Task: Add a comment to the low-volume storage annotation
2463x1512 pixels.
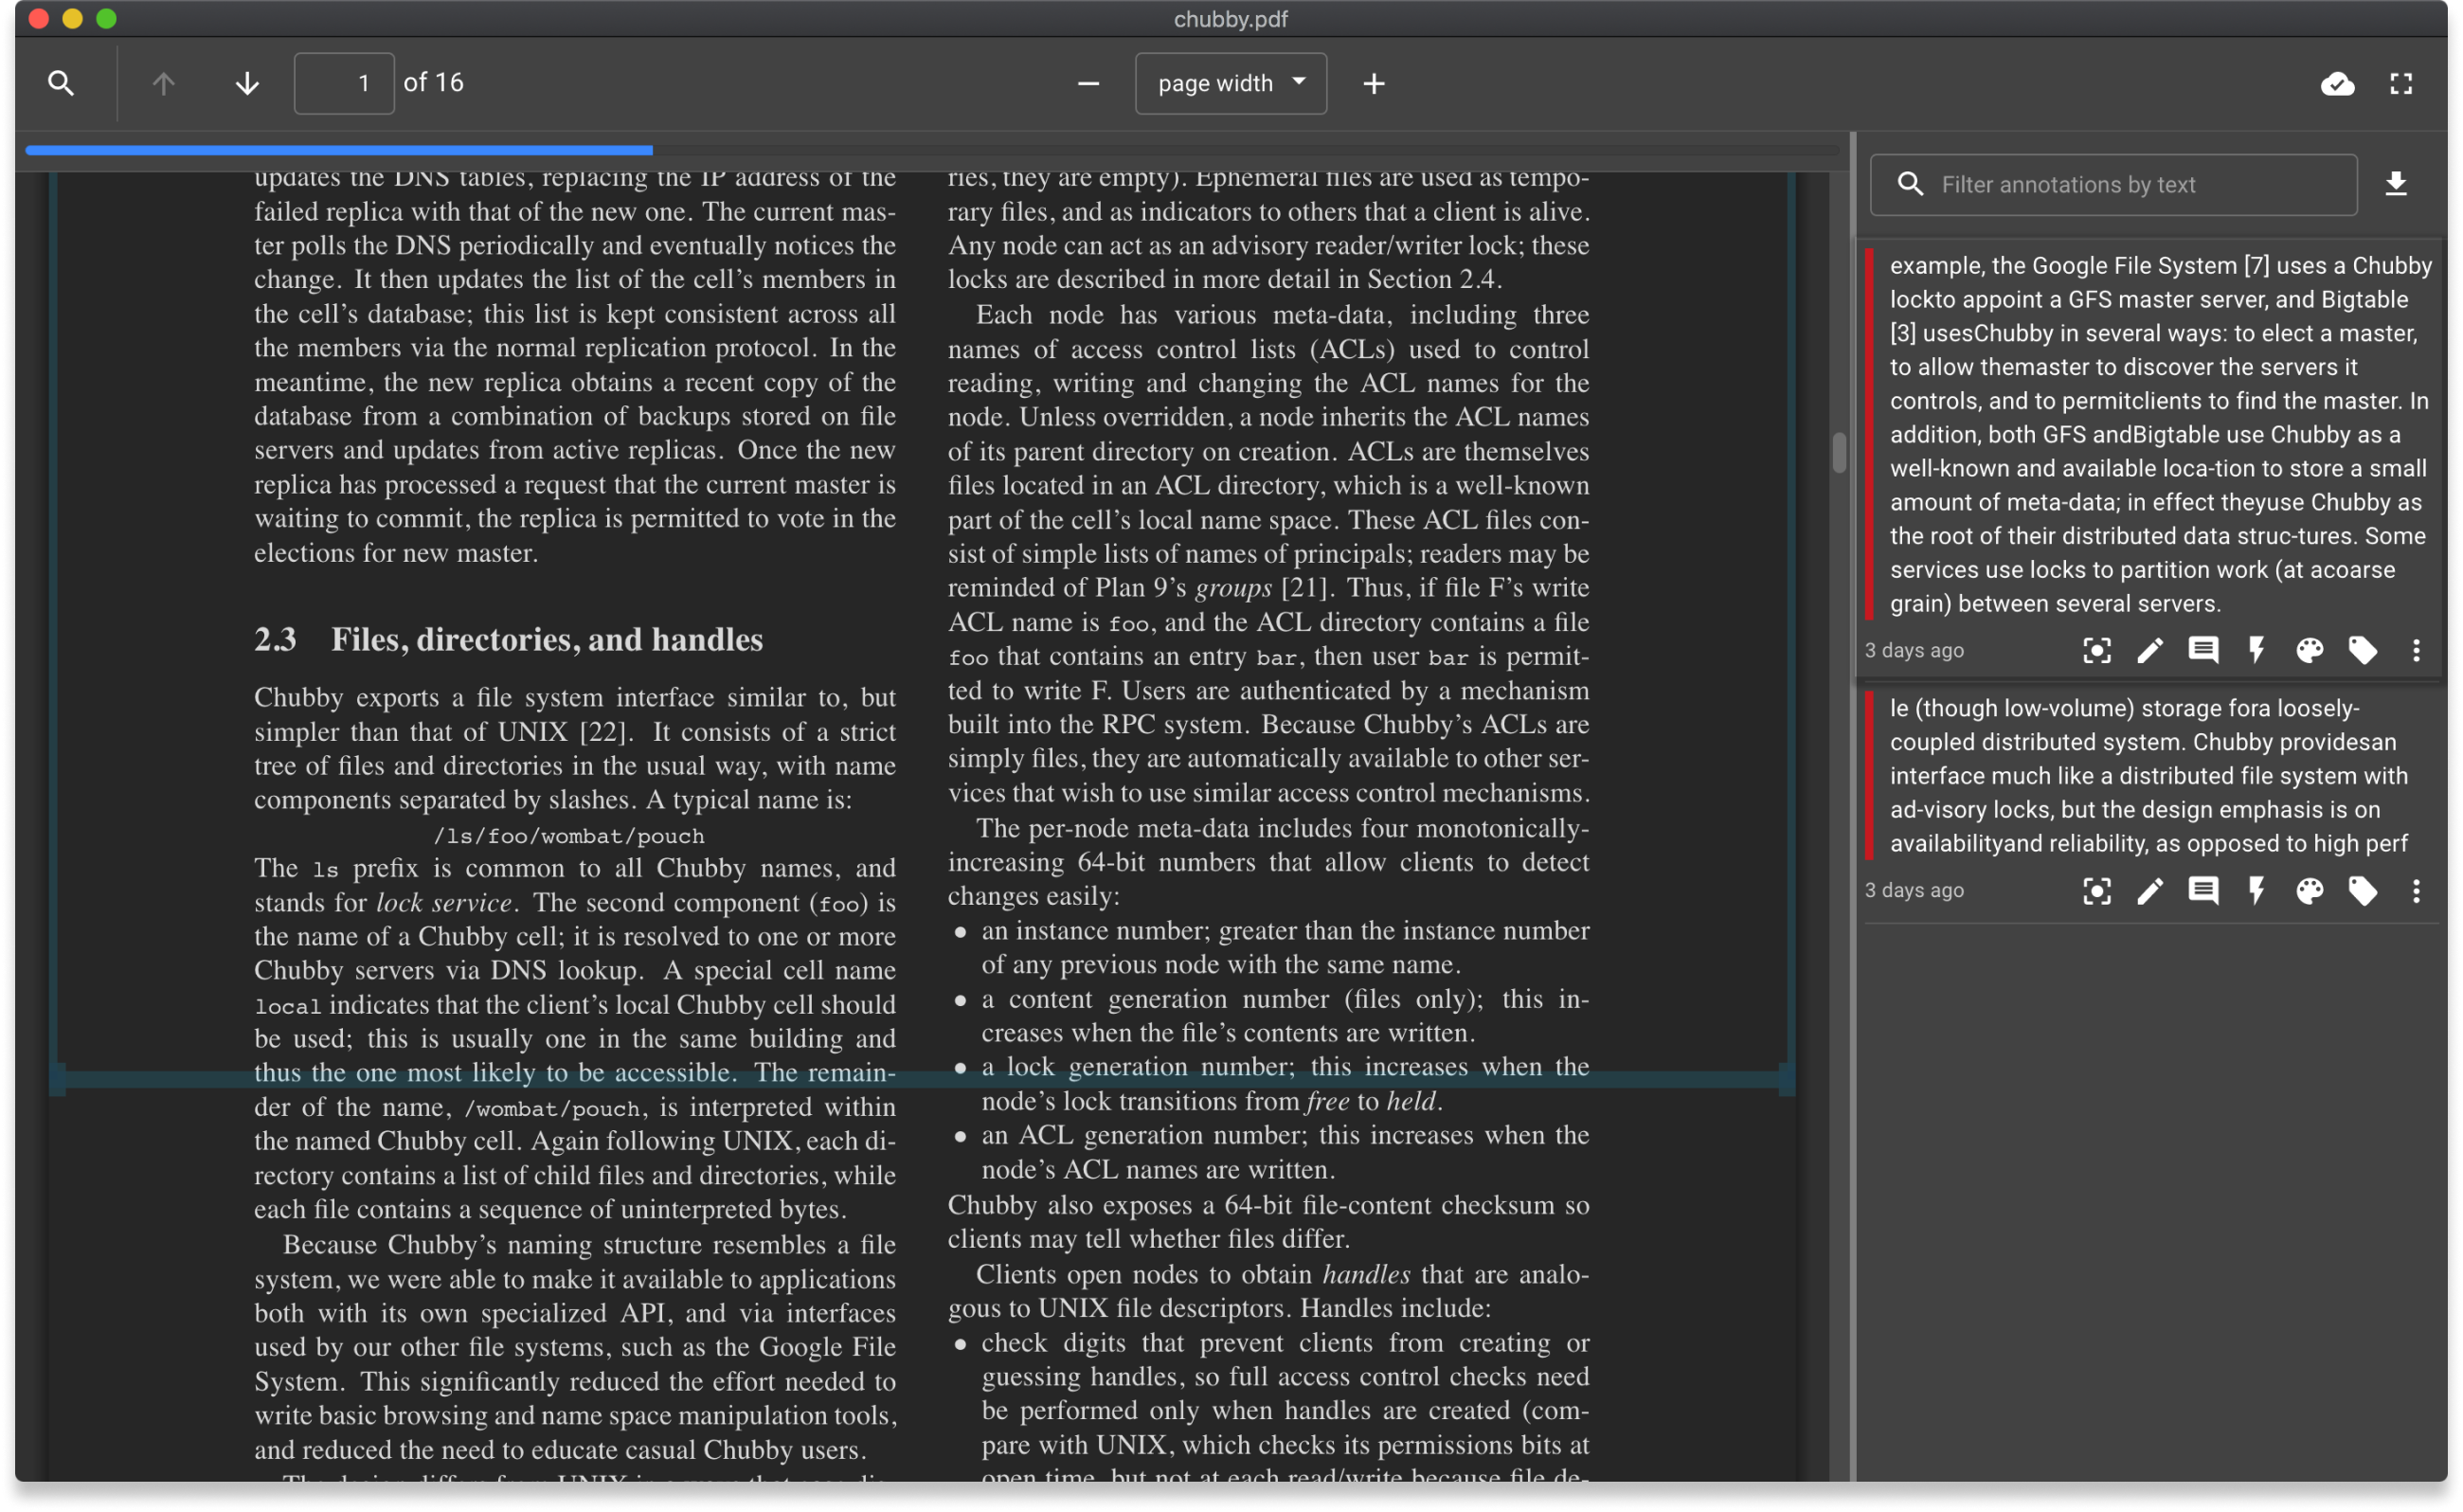Action: pos(2202,890)
